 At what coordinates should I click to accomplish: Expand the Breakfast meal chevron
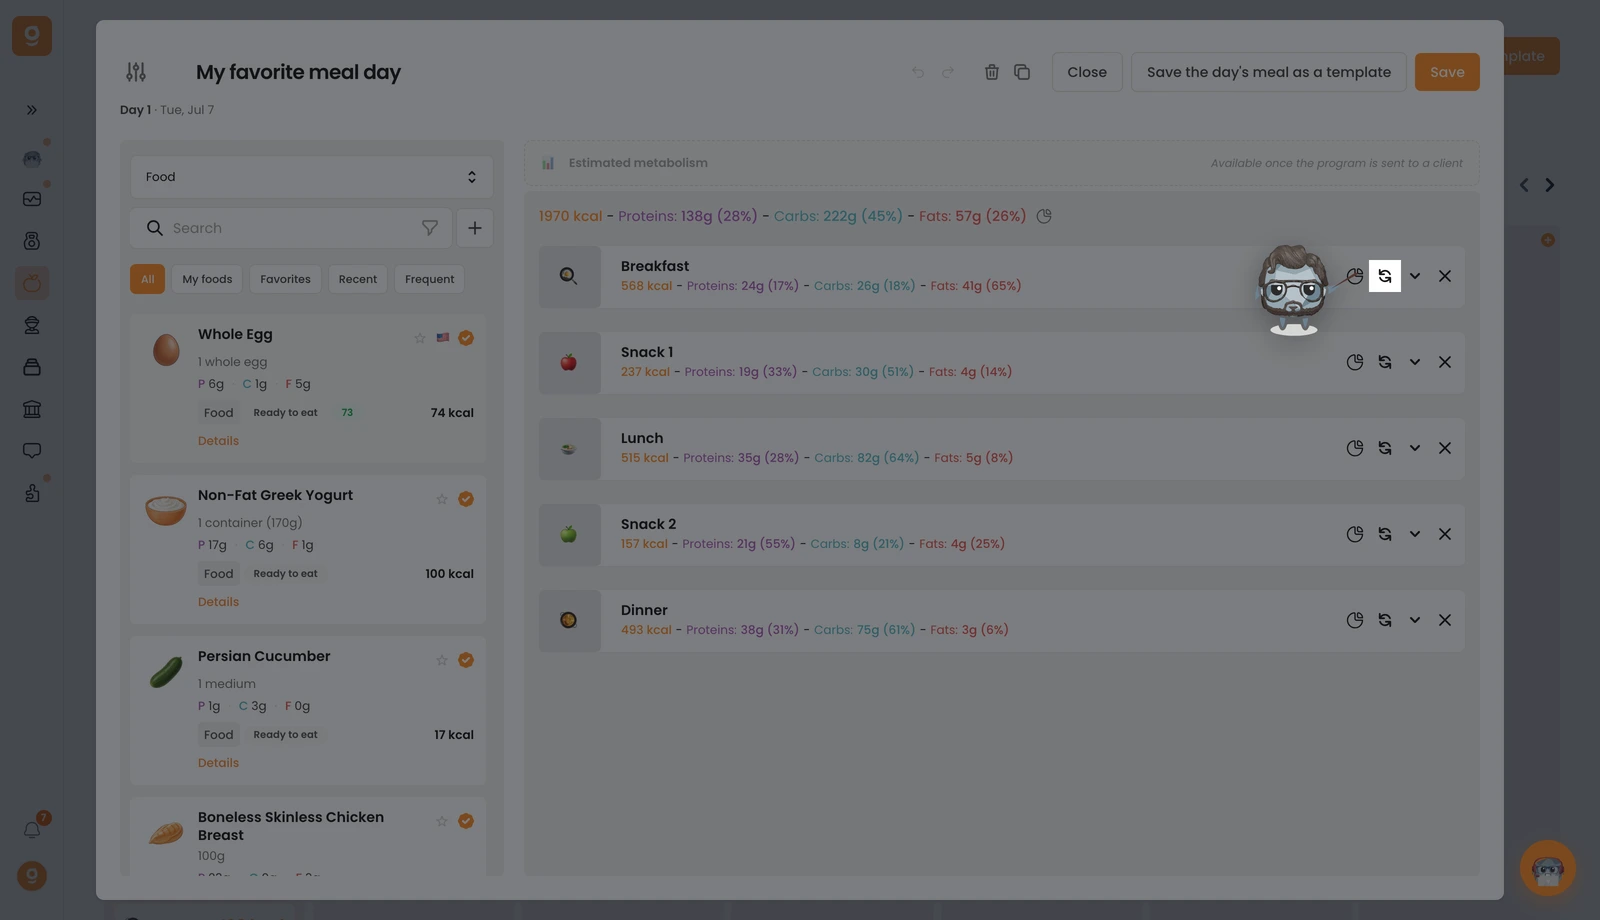coord(1415,276)
